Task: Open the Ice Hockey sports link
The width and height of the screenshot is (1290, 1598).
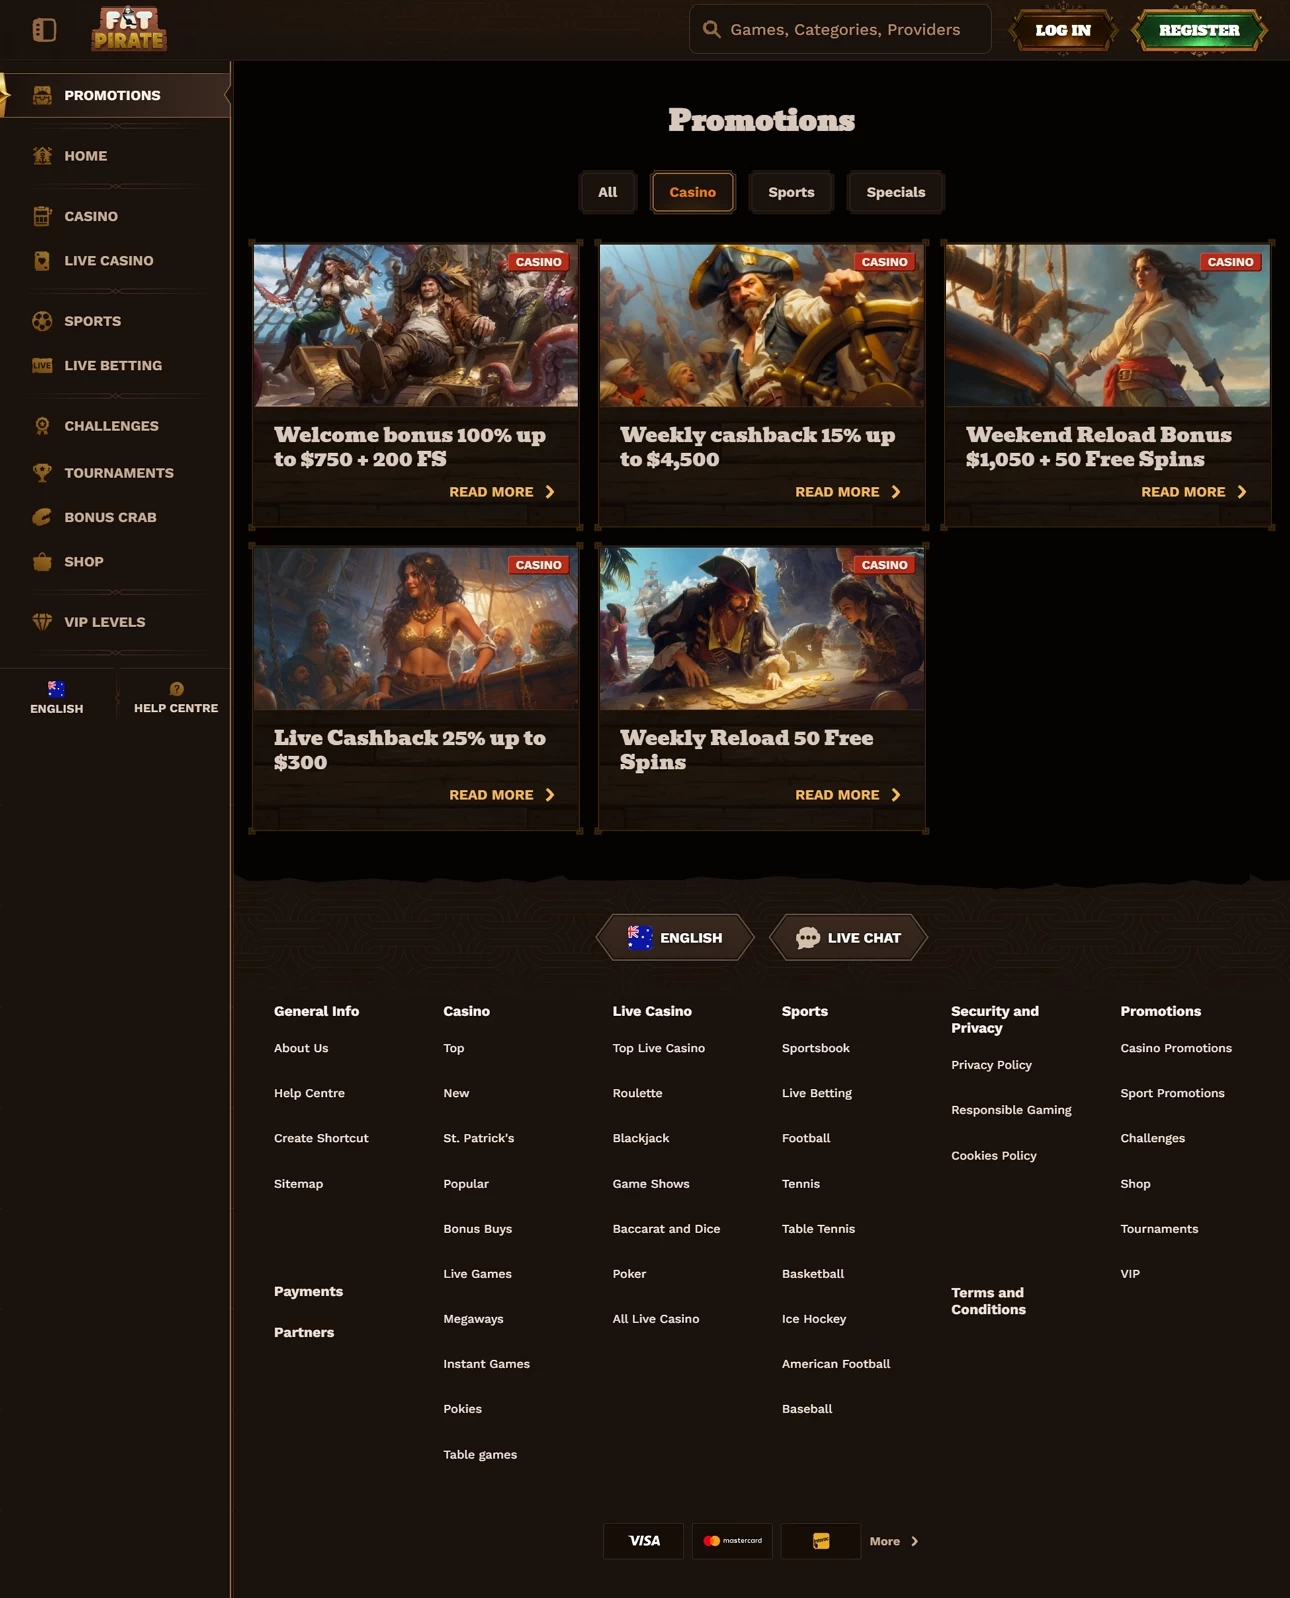Action: [814, 1319]
